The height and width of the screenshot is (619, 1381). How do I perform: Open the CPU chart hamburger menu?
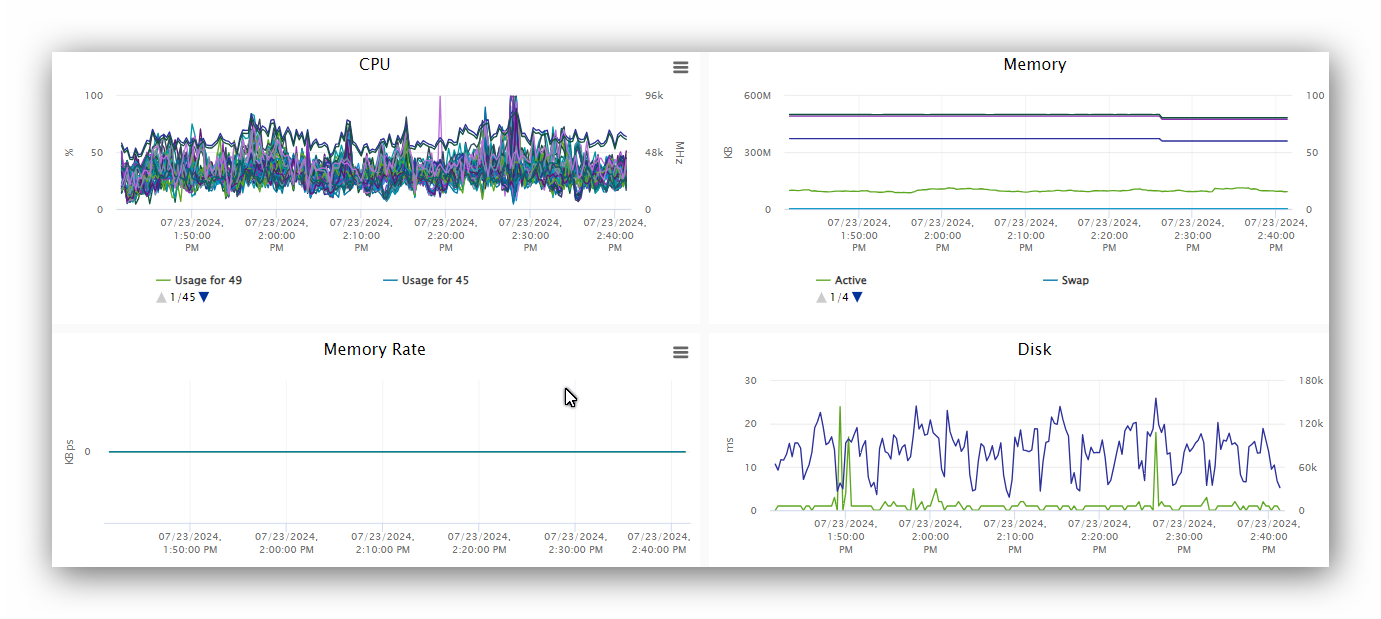pos(681,67)
